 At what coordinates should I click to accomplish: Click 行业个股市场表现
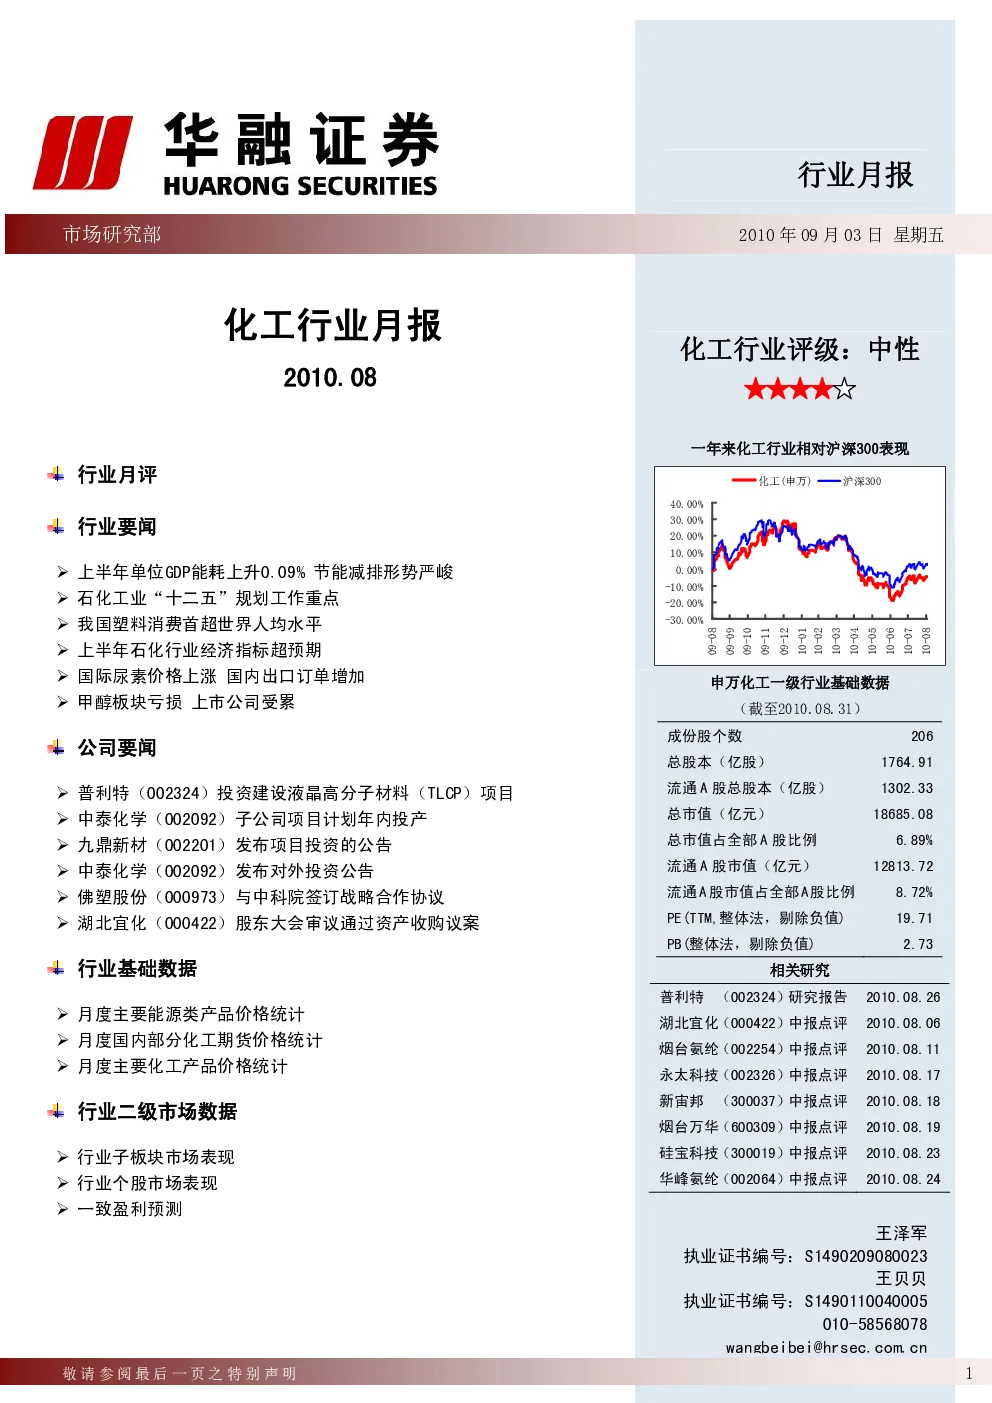point(148,1183)
